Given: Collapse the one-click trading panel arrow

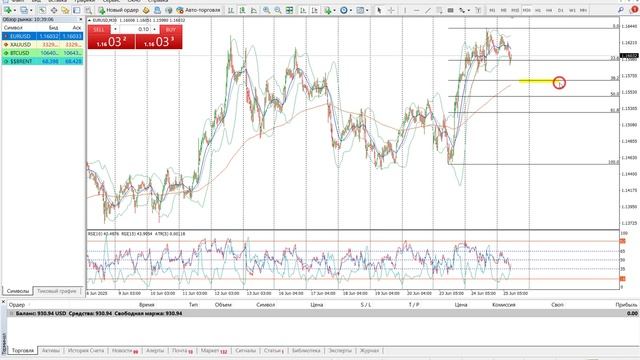Looking at the screenshot, I should coord(90,20).
